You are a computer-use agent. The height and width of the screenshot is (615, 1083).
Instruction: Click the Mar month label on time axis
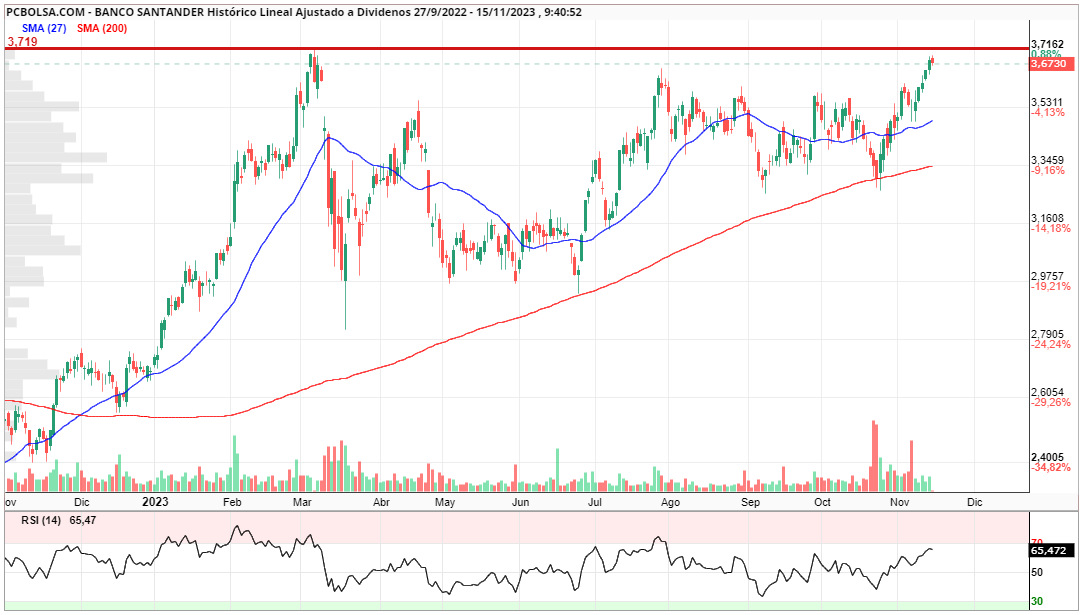coord(302,502)
